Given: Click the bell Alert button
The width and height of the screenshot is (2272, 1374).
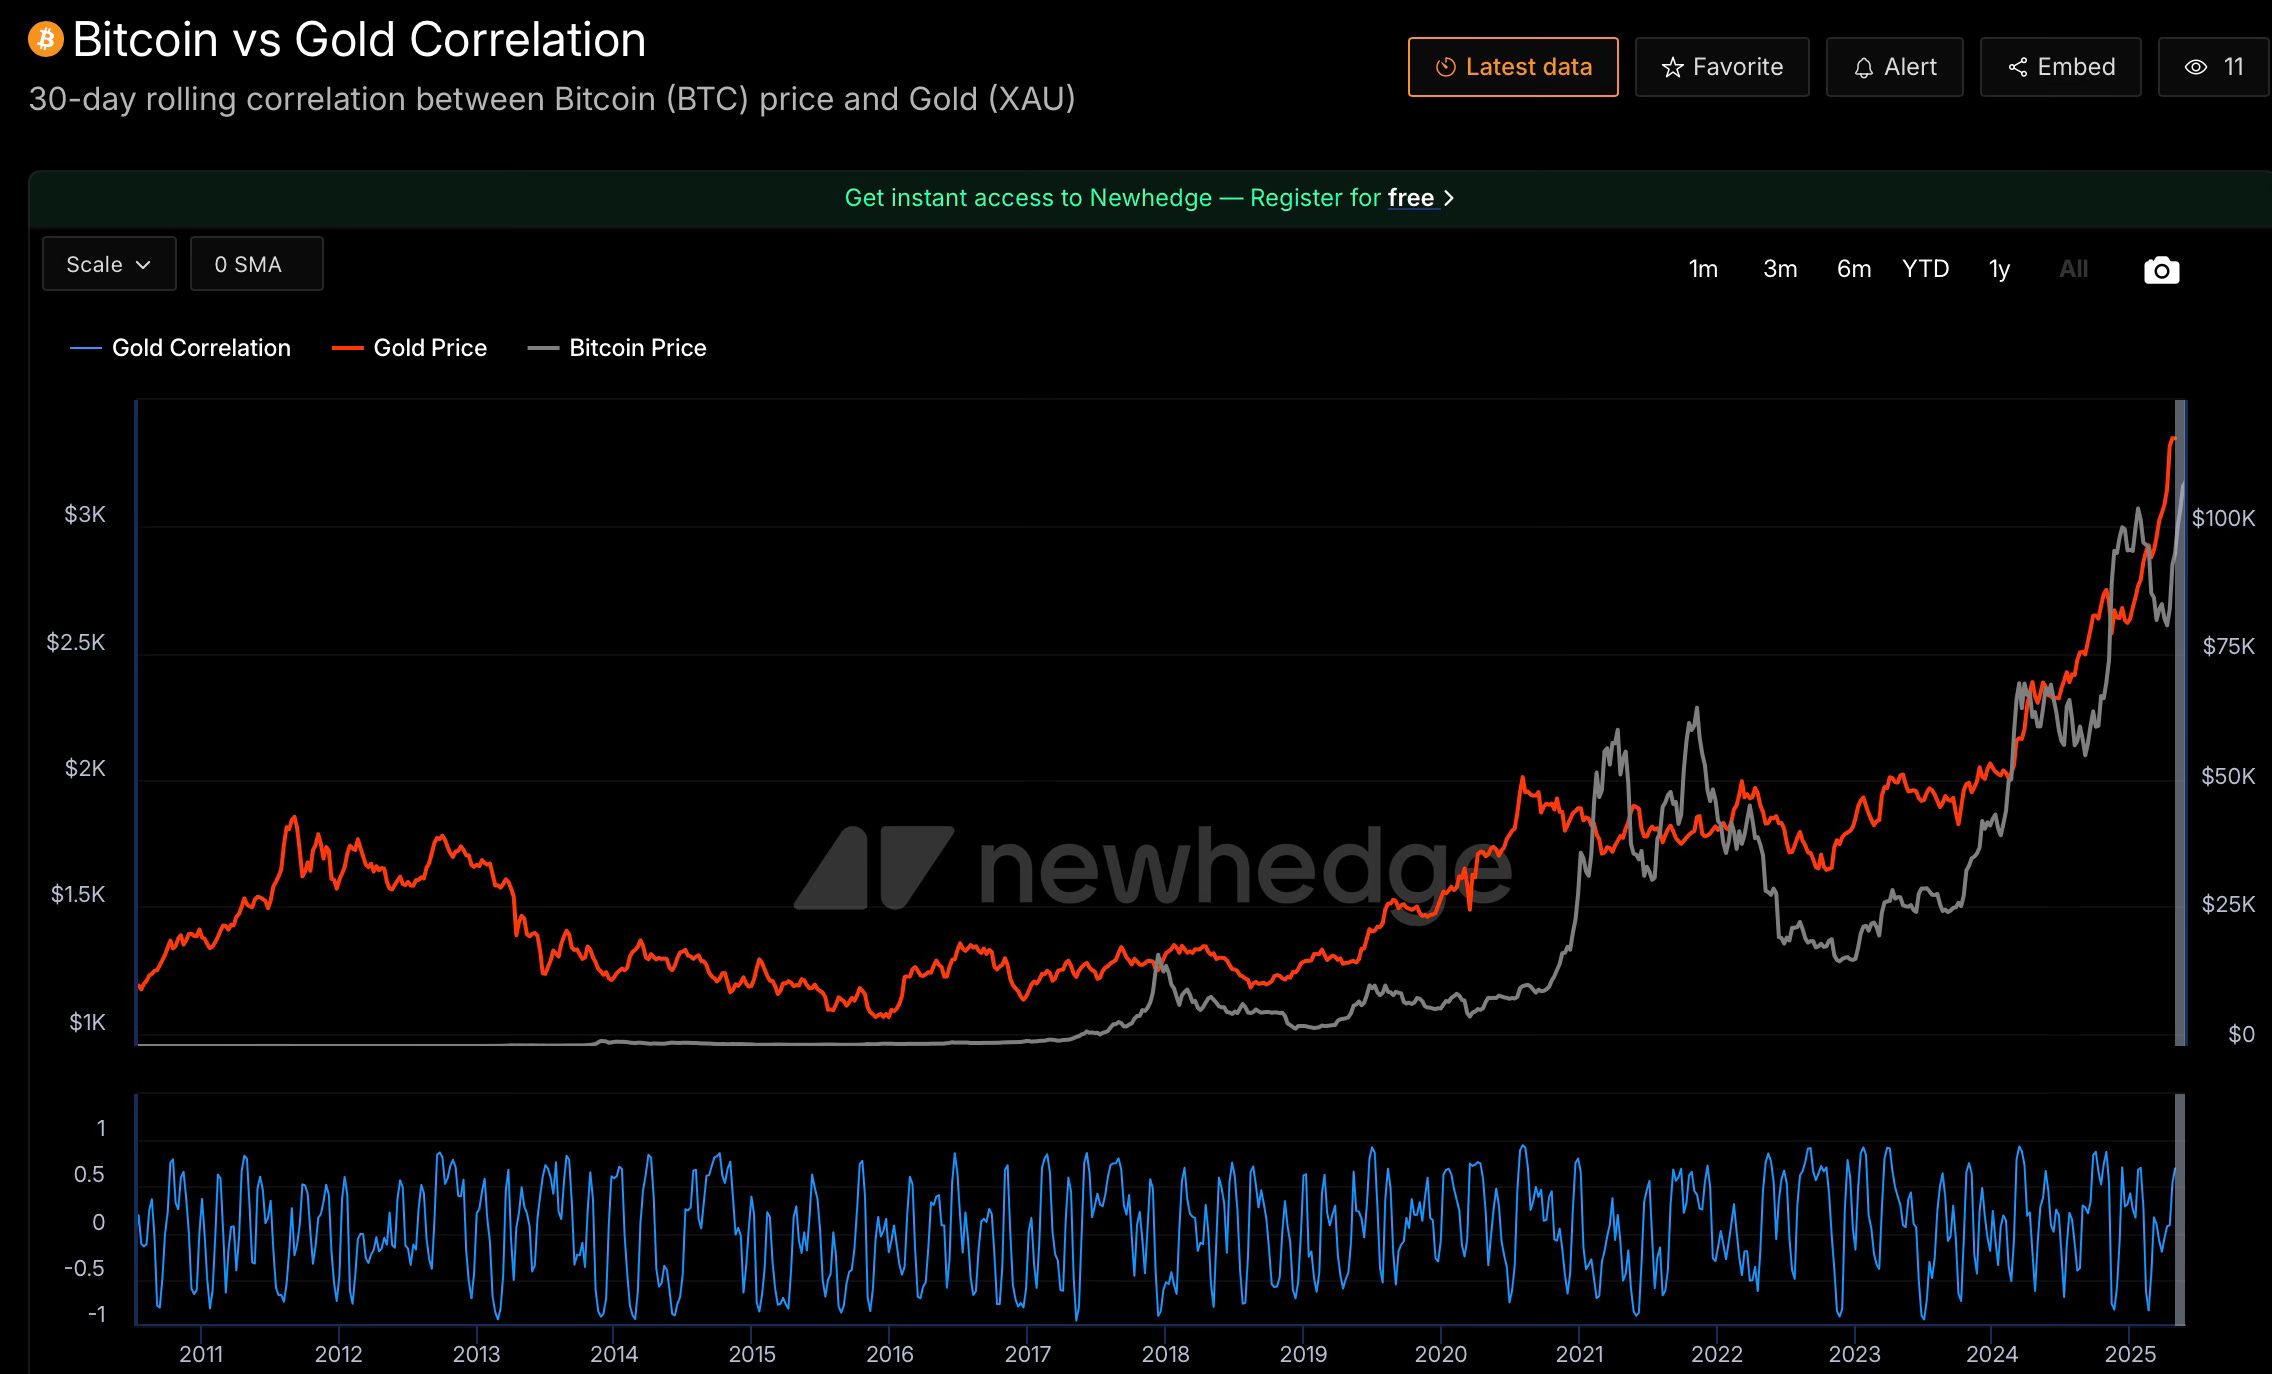Looking at the screenshot, I should pyautogui.click(x=1894, y=67).
